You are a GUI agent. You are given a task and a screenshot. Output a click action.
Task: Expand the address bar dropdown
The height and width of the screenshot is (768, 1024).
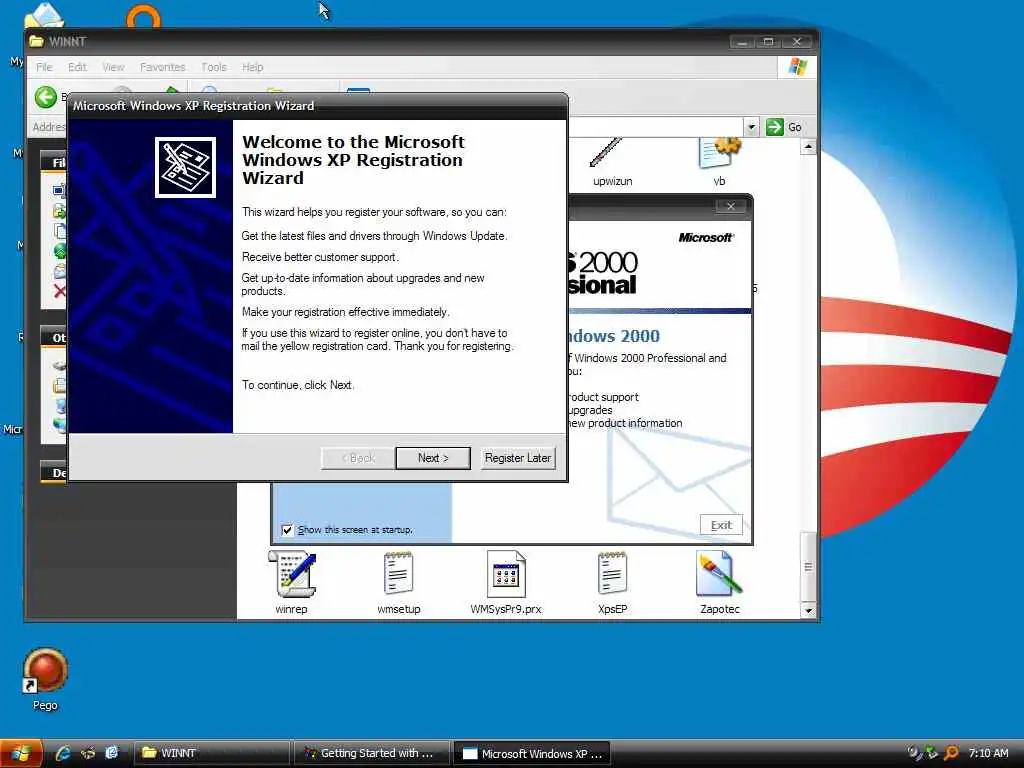coord(751,127)
